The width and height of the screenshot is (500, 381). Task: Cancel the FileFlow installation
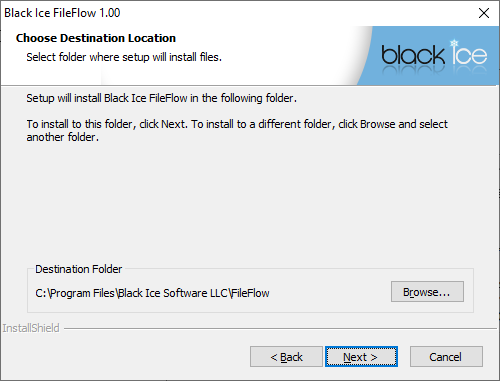coord(446,357)
